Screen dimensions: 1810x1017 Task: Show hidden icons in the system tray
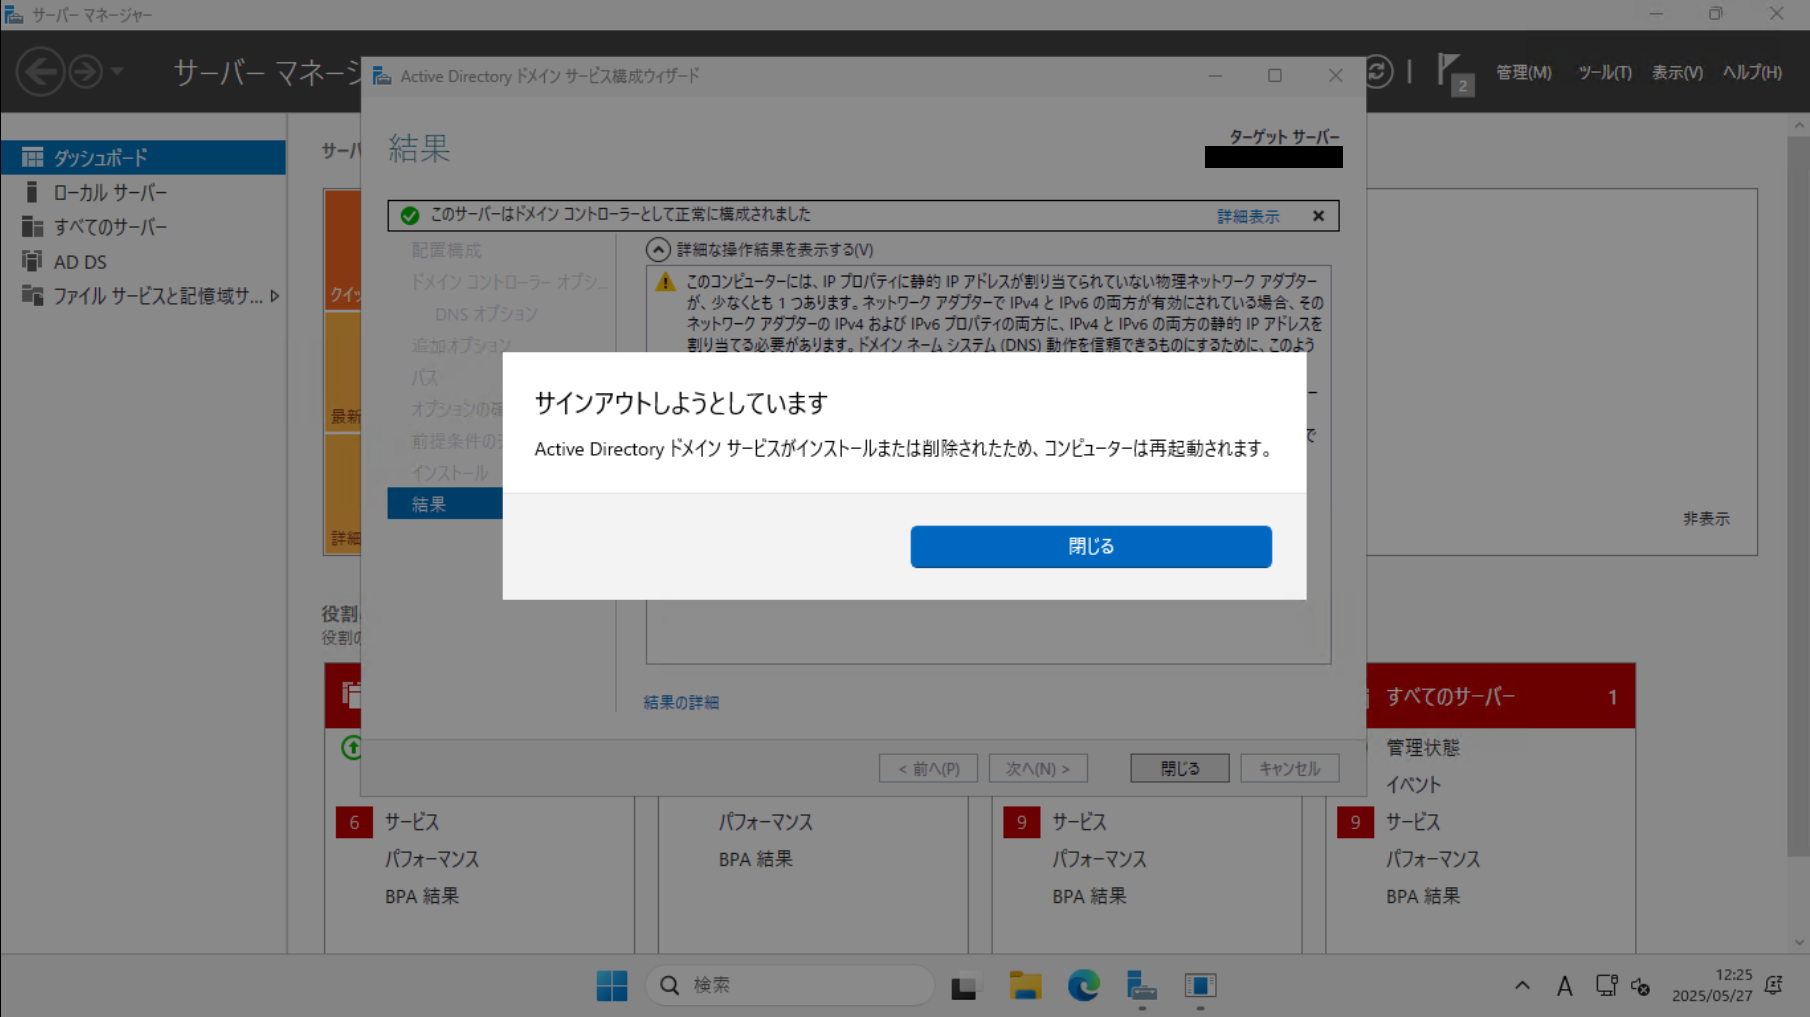coord(1521,985)
